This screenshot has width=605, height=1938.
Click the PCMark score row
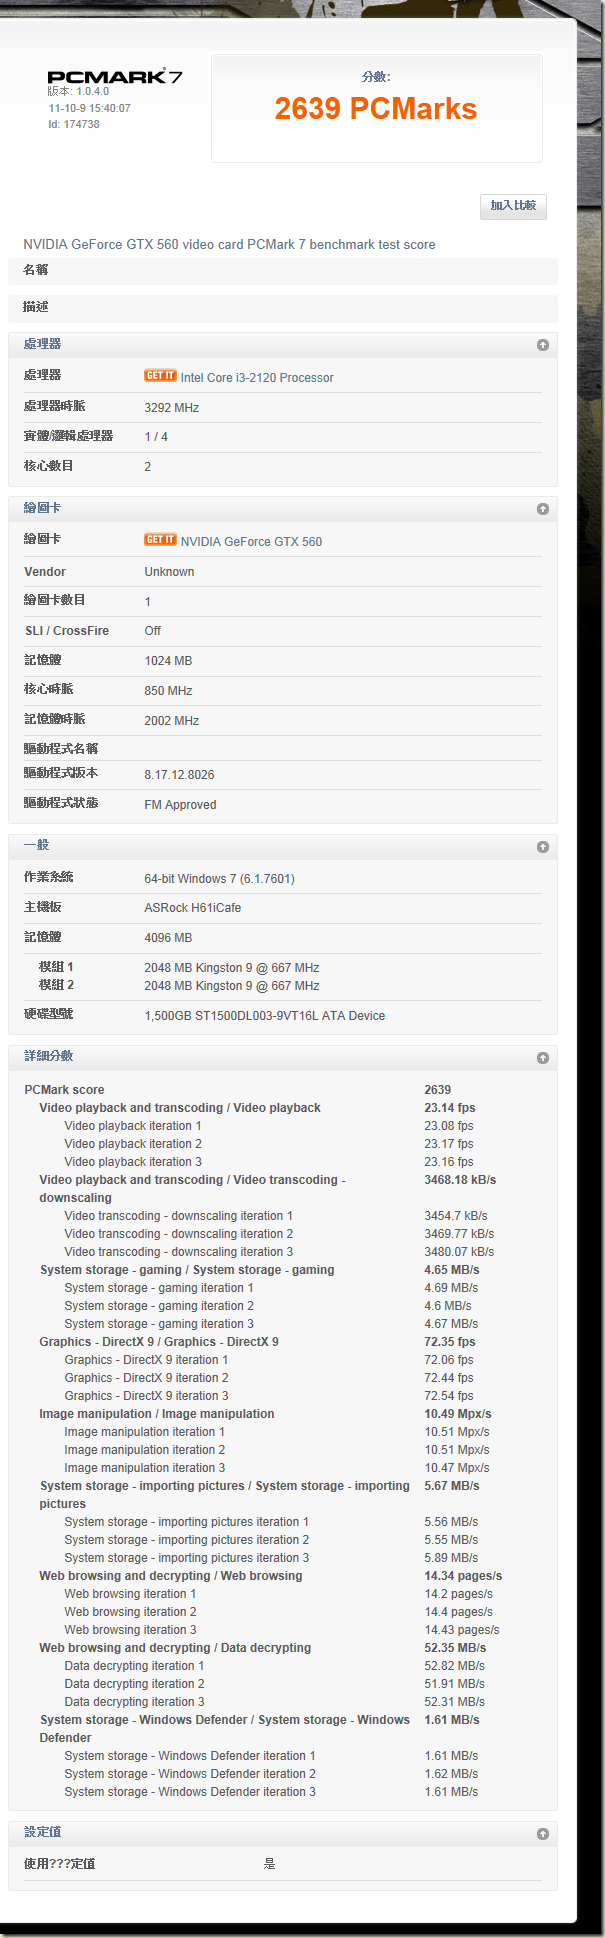tap(283, 1090)
